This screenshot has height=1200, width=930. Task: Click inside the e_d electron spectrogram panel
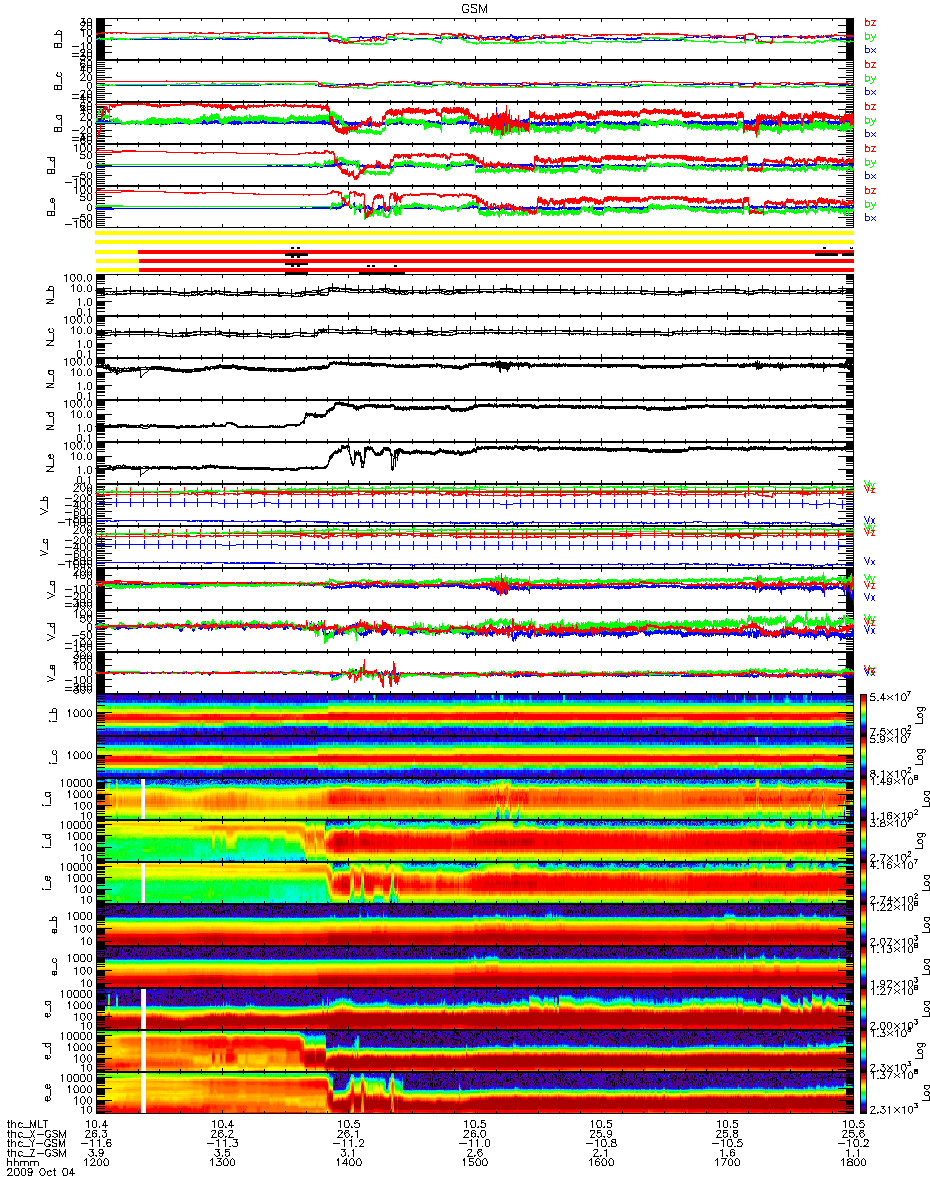coord(474,1050)
